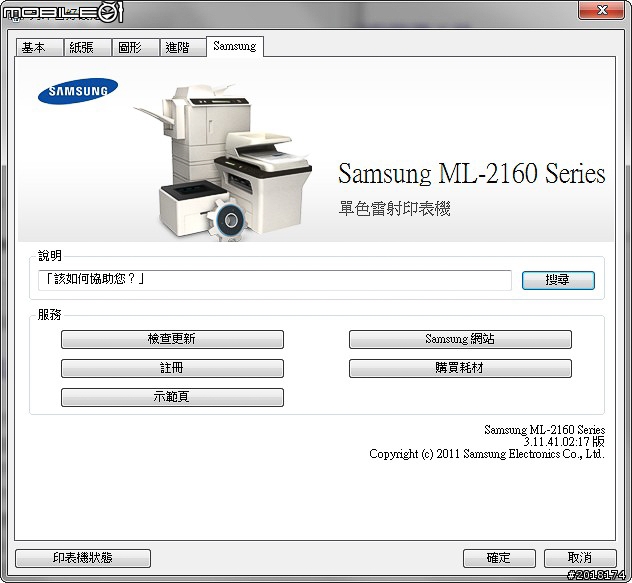Click the 購買耗材 button
This screenshot has width=632, height=583.
[x=460, y=368]
